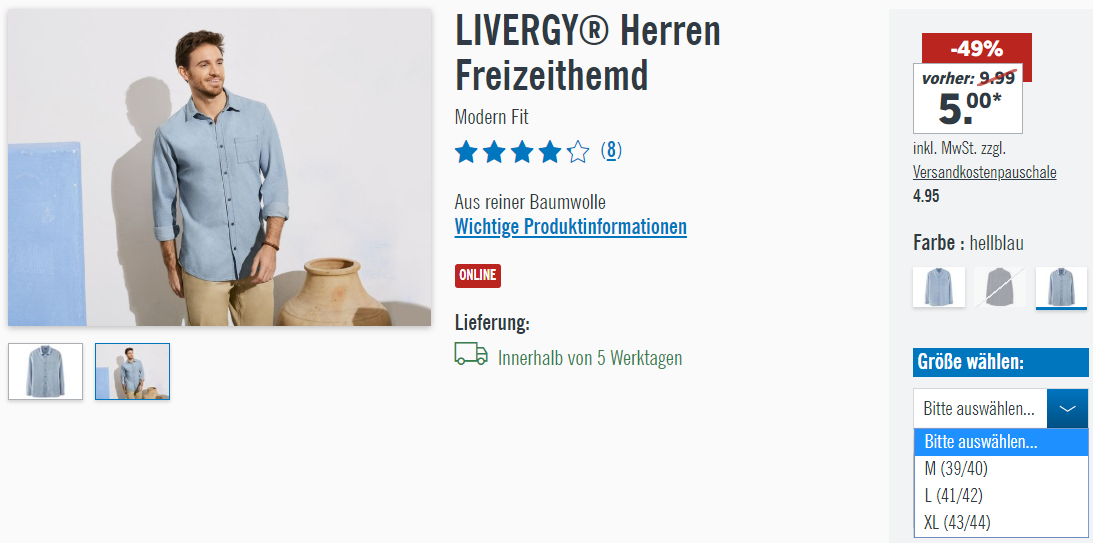Select the highlighted hellblau shirt swatch
The width and height of the screenshot is (1093, 543).
click(x=1061, y=287)
